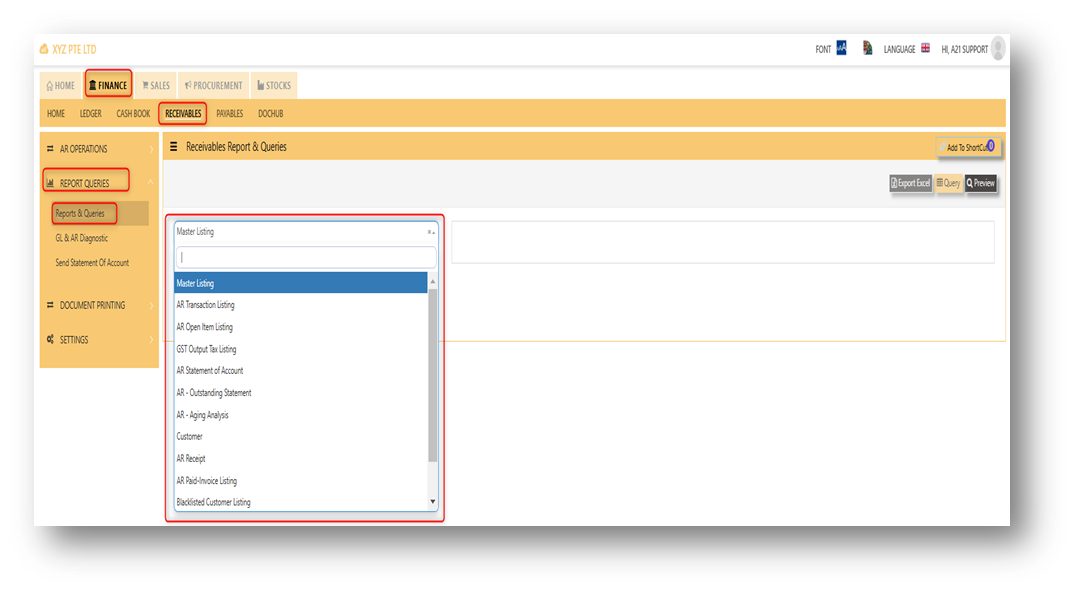The image size is (1076, 592).
Task: Expand the AR OPERATIONS sidebar section
Action: tap(100, 149)
